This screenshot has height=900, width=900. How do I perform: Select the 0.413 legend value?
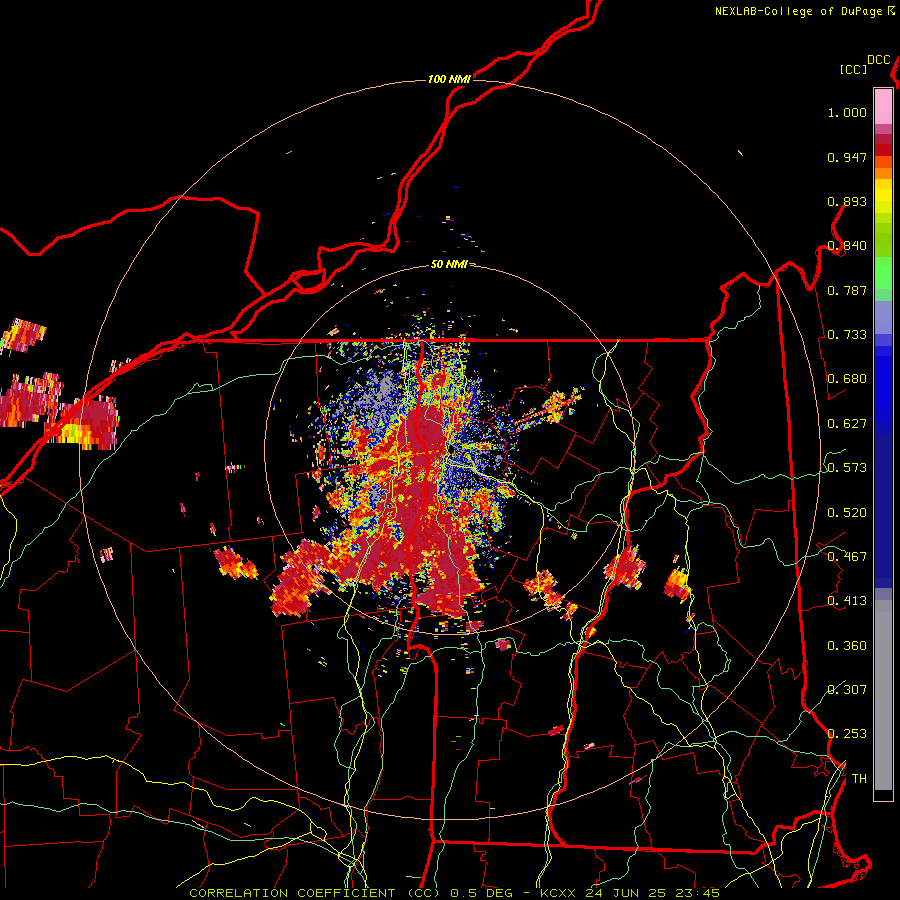847,601
